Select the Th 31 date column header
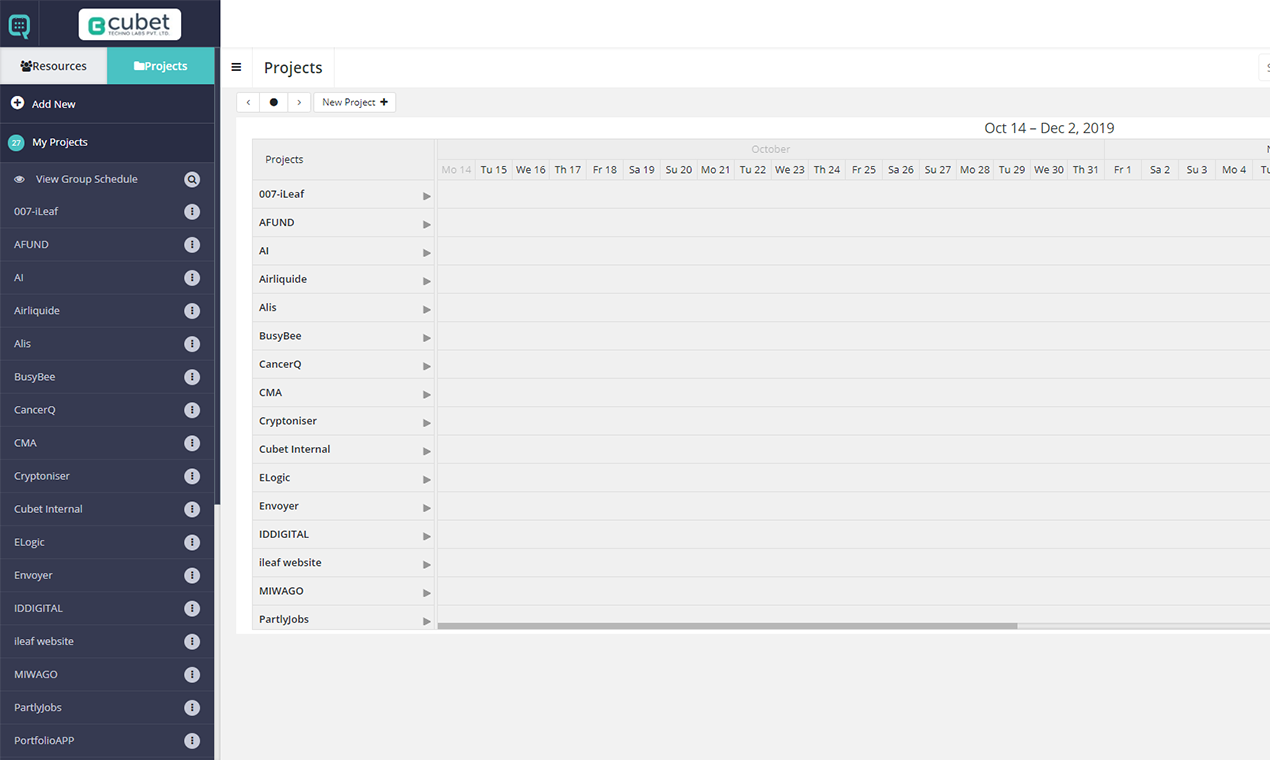The image size is (1270, 760). [1086, 170]
